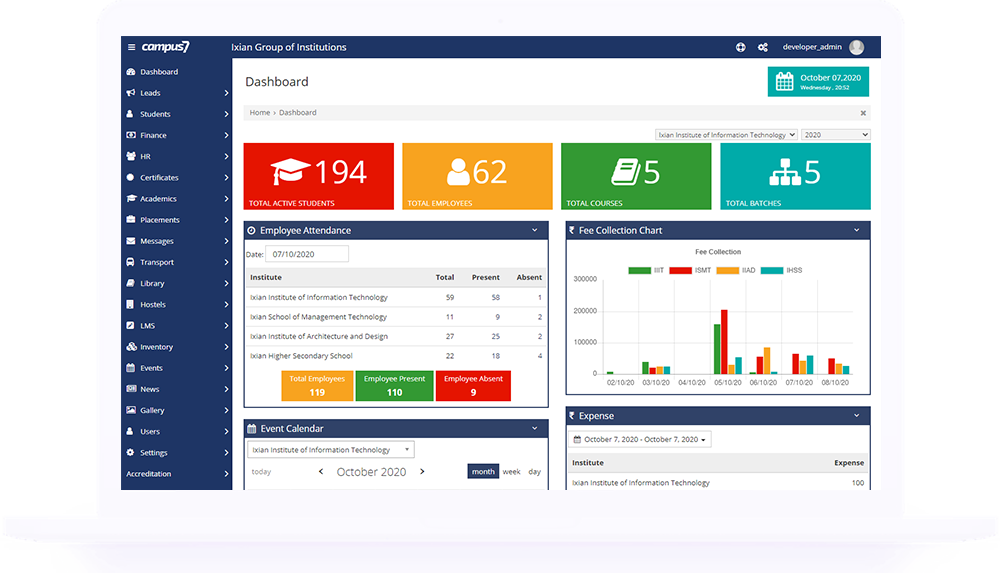Click the HR group icon
This screenshot has height=573, width=1000.
pos(131,156)
